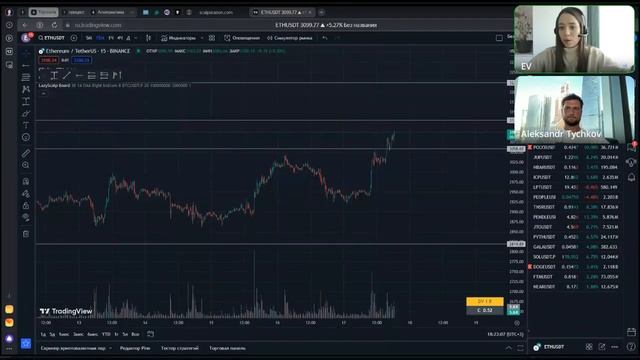Open timezone clock UTC+3 menu
The image size is (640, 360).
pos(505,334)
